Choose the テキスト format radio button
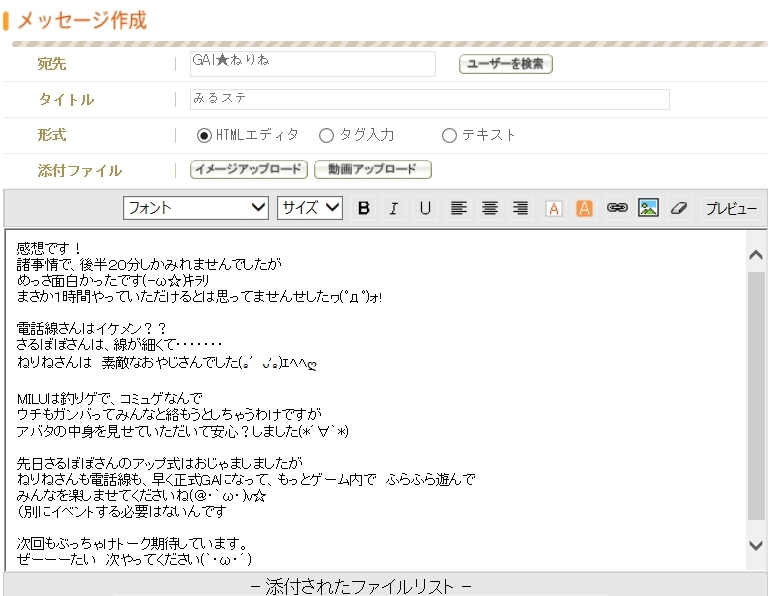Screen dimensions: 771x596 click(449, 135)
